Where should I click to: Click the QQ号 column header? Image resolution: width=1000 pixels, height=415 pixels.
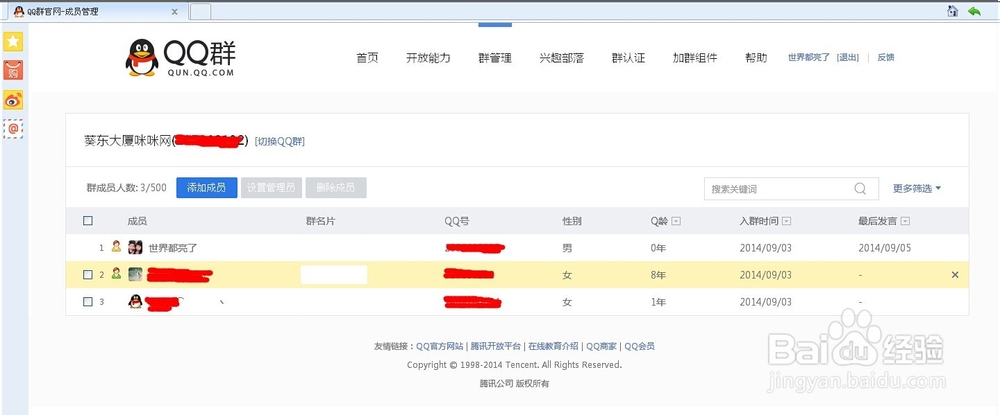tap(457, 221)
